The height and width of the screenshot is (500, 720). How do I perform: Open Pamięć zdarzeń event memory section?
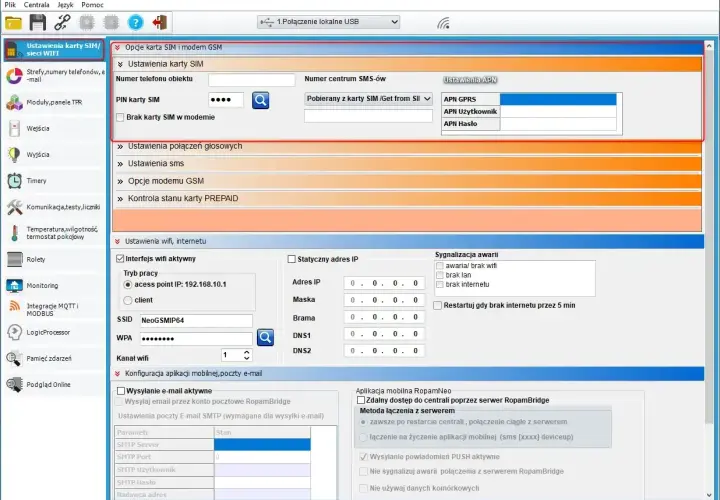pos(54,359)
